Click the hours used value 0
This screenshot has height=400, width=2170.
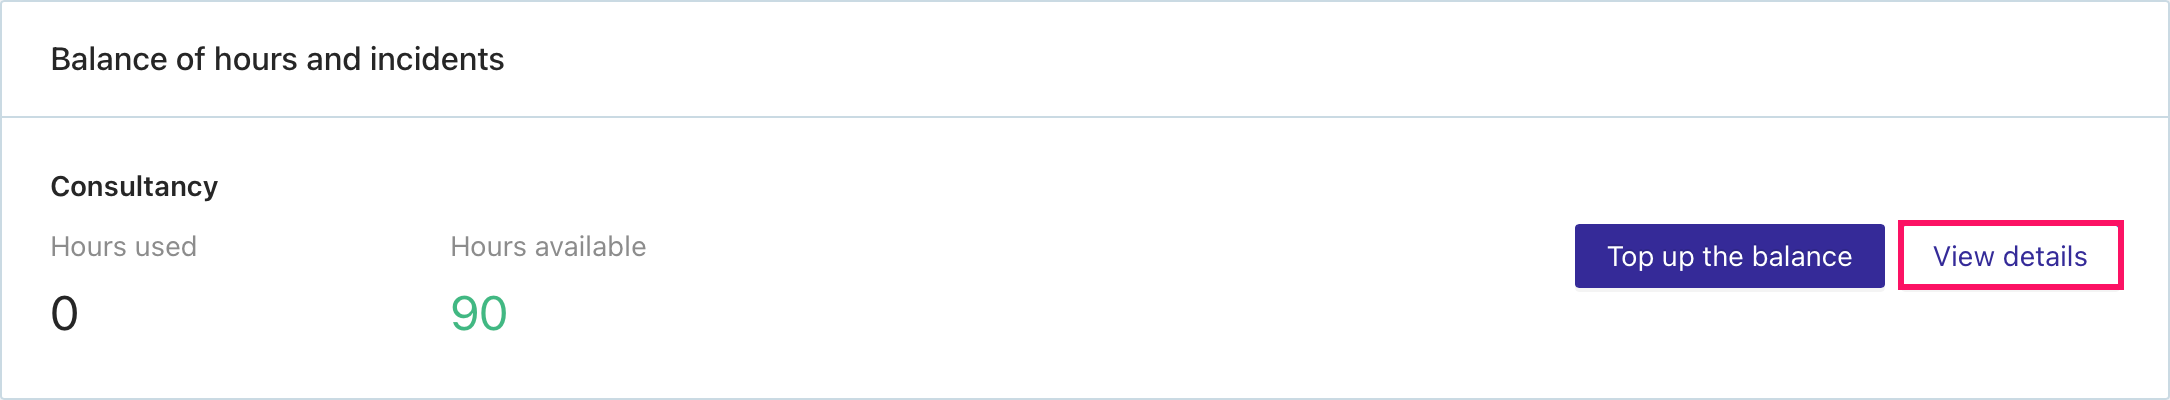(x=64, y=313)
